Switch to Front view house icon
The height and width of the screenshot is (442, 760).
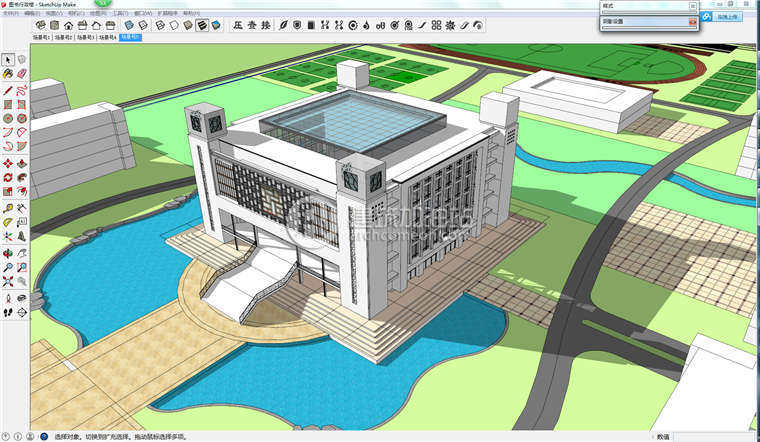pyautogui.click(x=69, y=25)
